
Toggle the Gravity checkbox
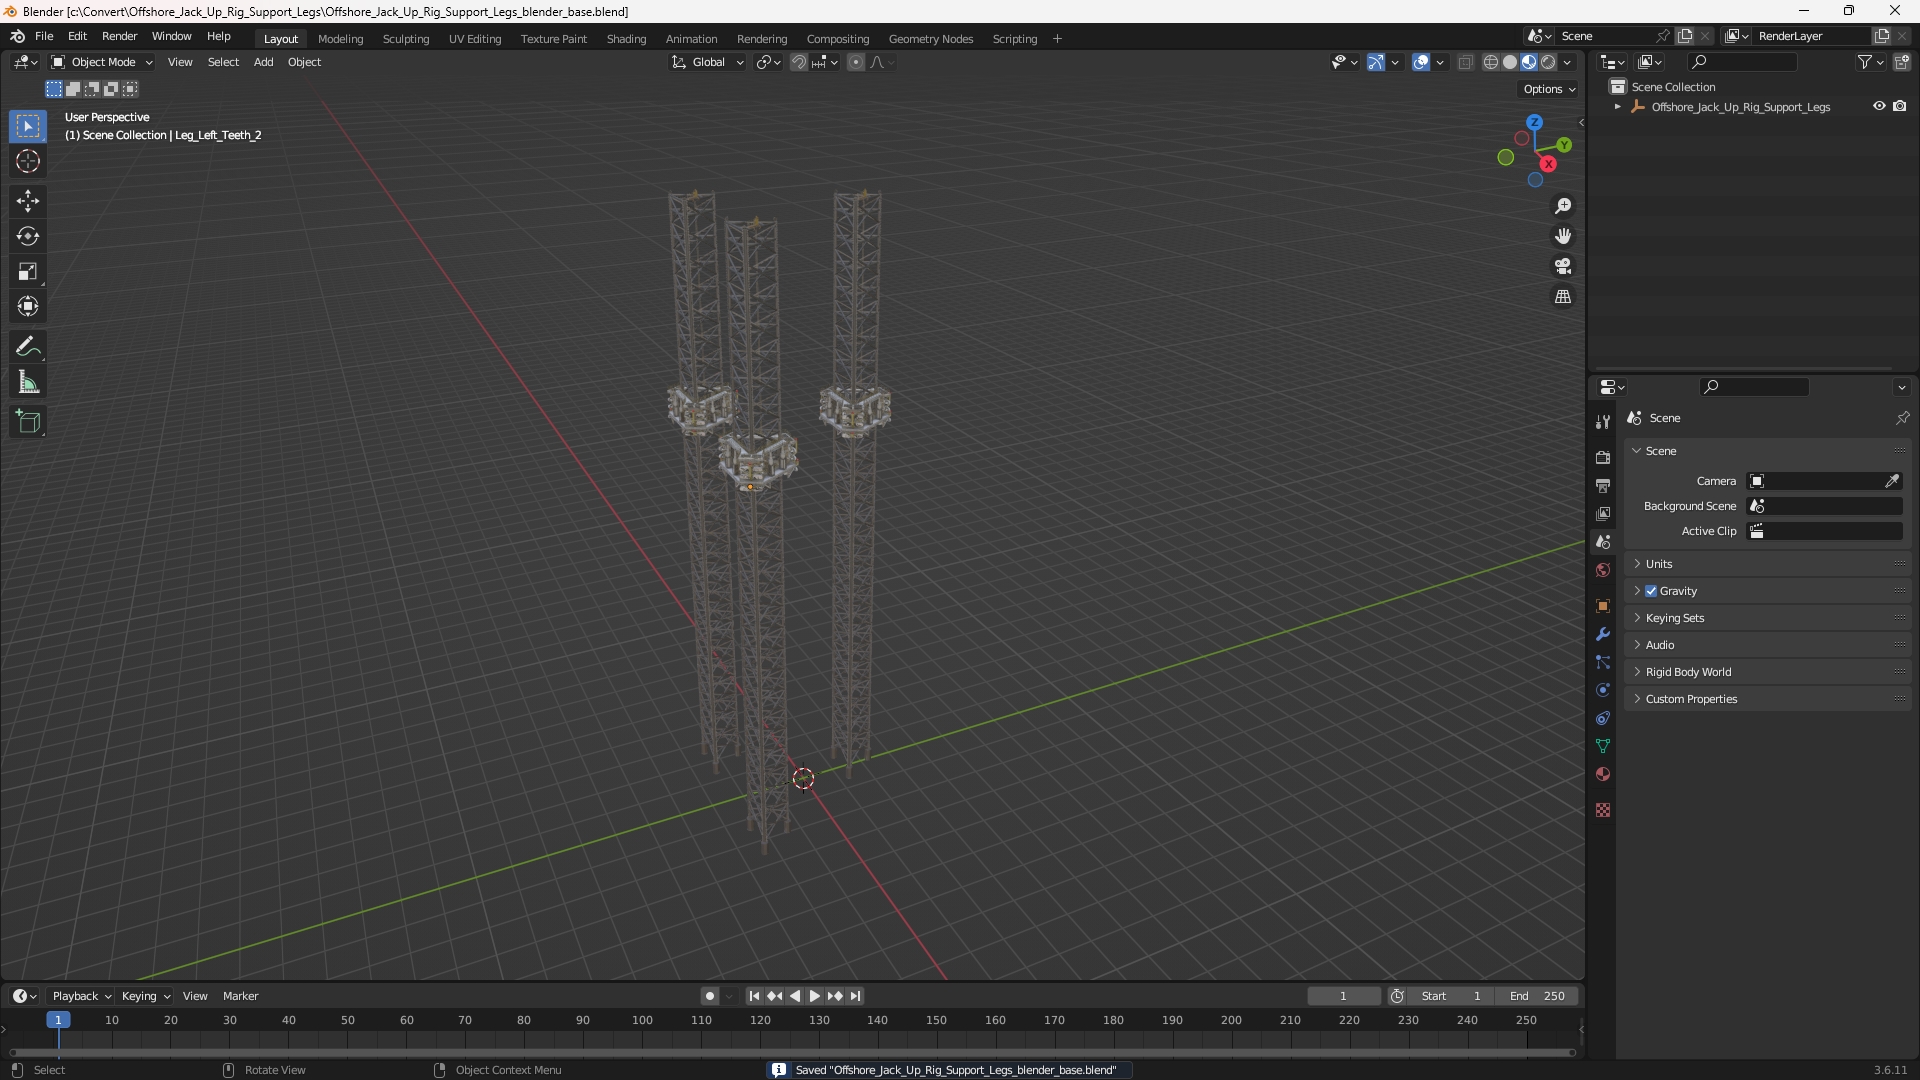[x=1651, y=591]
